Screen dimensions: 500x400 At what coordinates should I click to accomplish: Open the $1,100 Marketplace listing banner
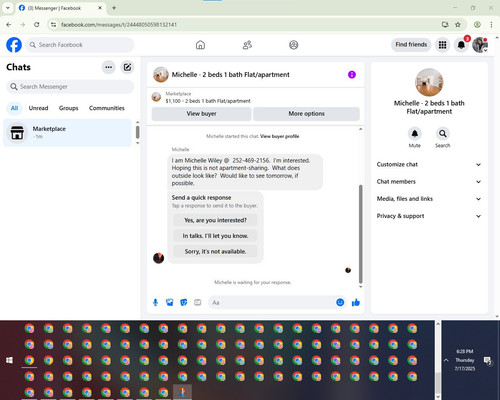pyautogui.click(x=256, y=97)
